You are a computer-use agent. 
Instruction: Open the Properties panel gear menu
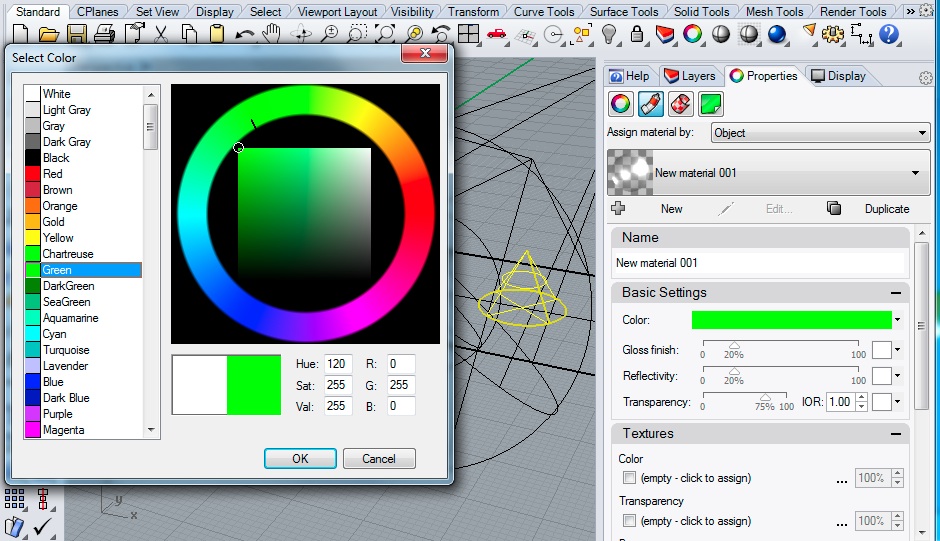click(926, 78)
